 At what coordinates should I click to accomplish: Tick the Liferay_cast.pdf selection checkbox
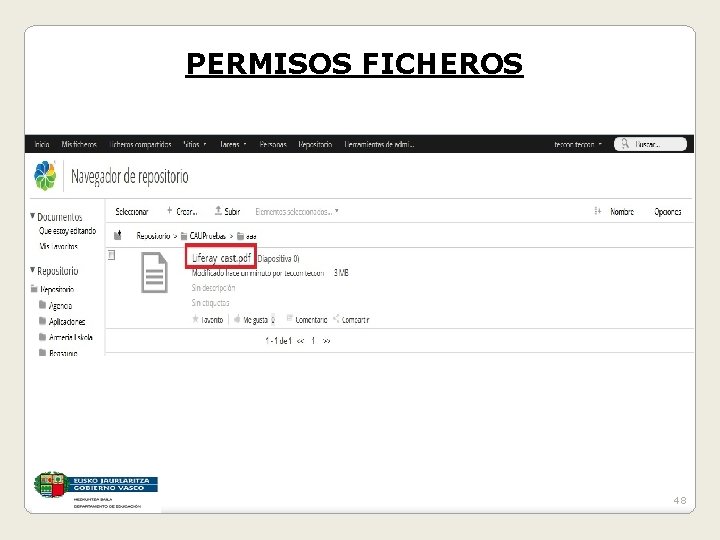(112, 255)
